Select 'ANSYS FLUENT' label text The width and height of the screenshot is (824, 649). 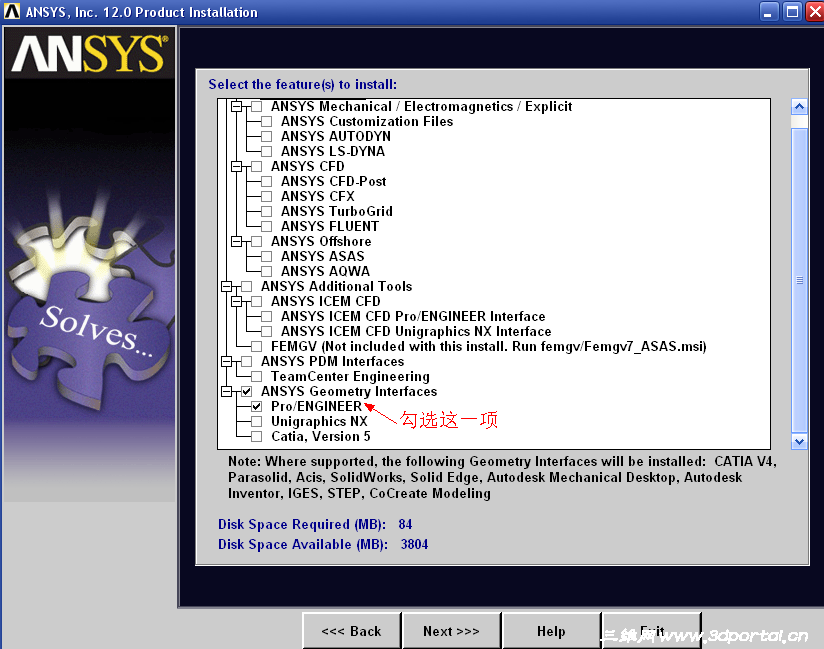329,226
